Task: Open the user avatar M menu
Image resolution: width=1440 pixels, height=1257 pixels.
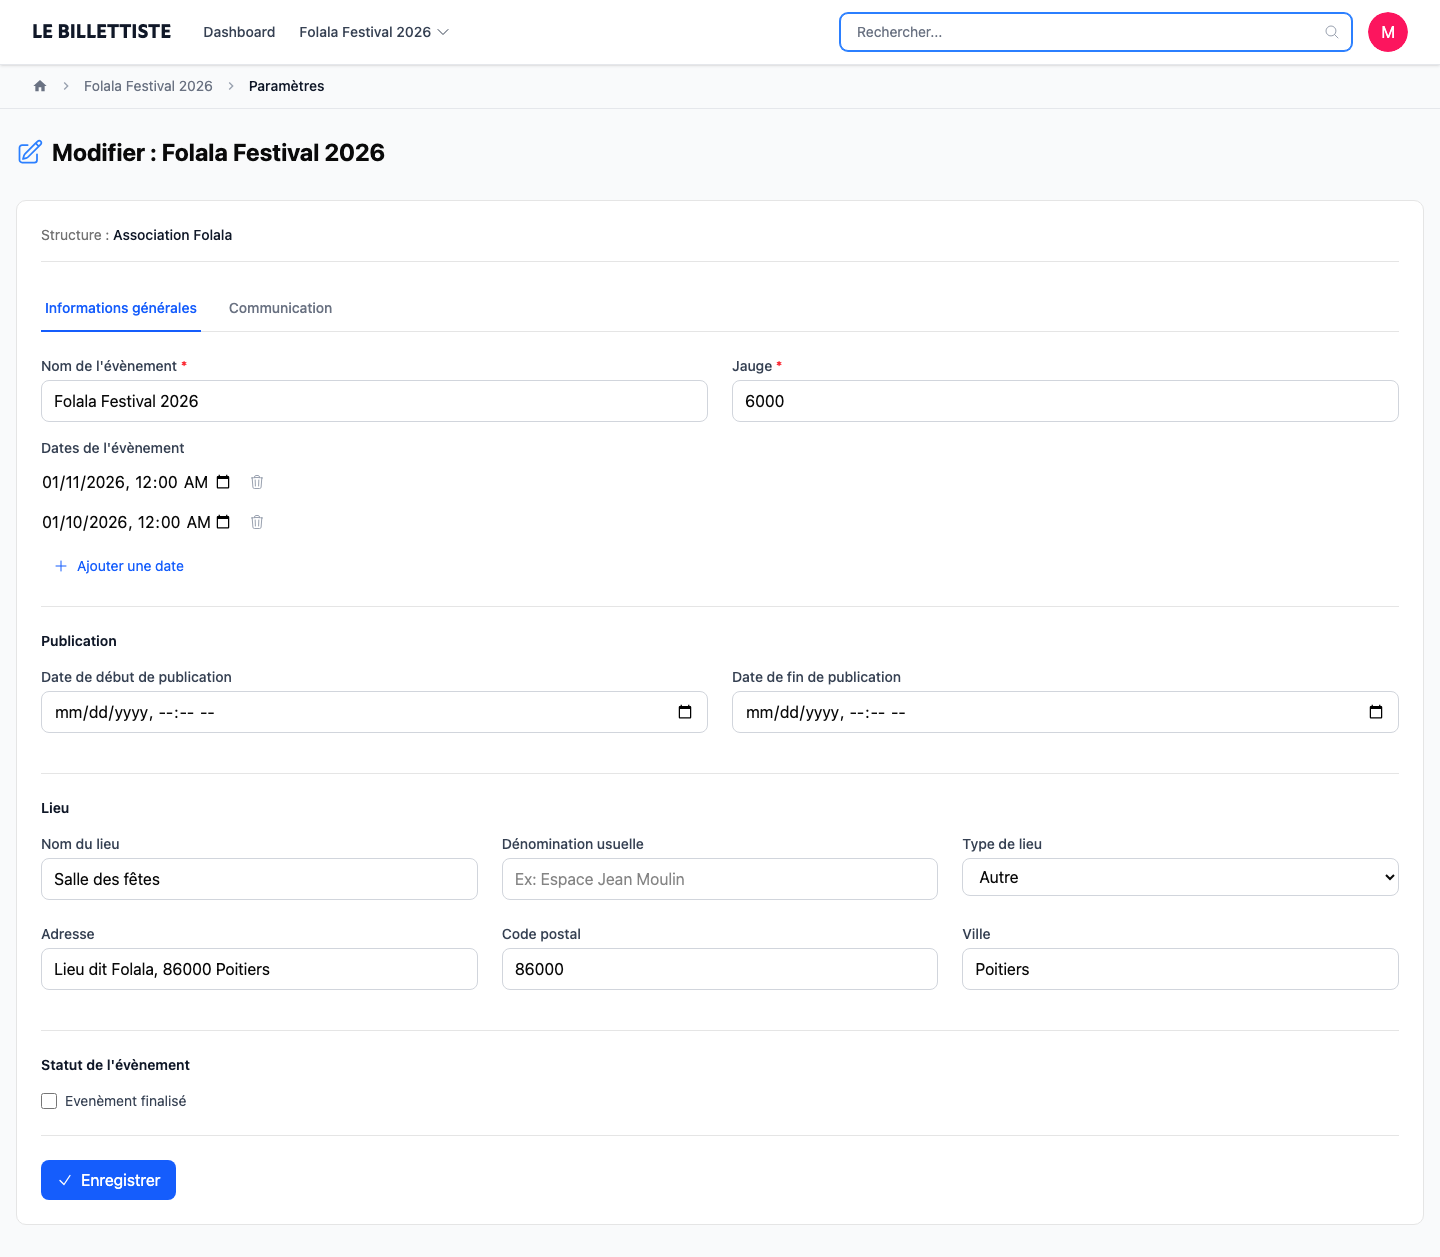Action: 1388,32
